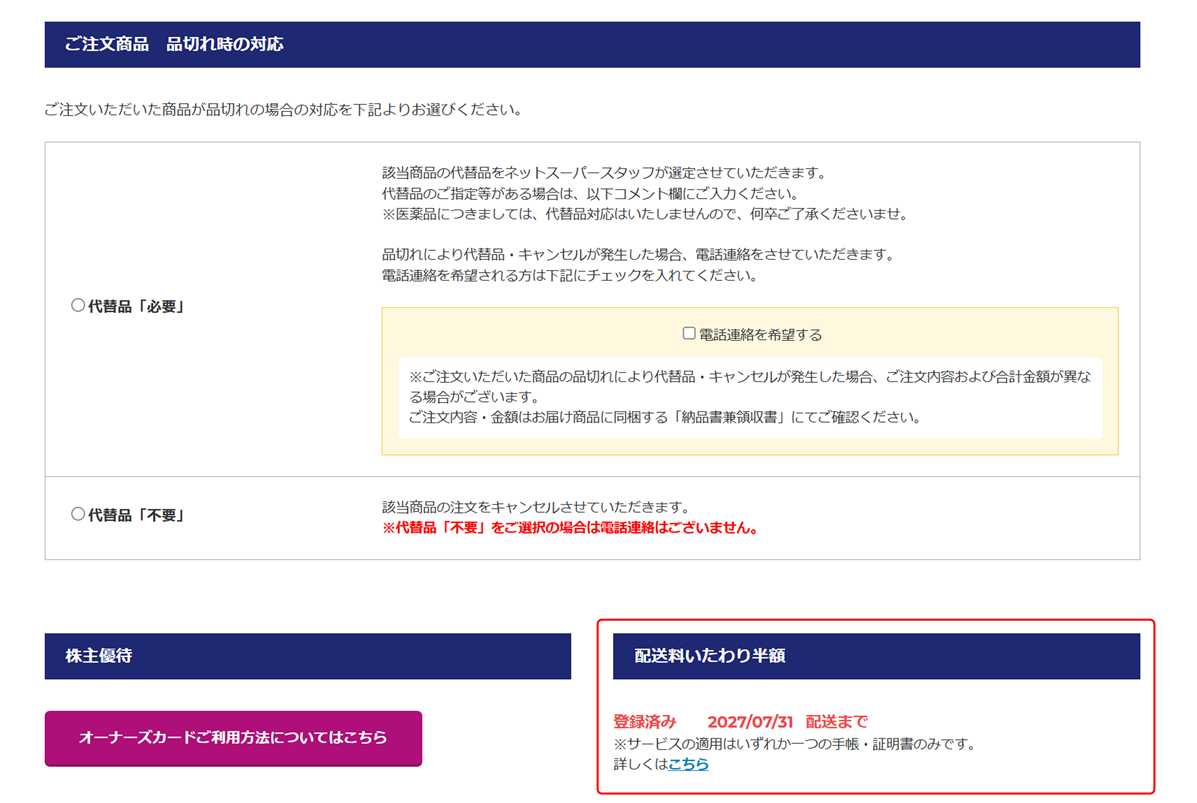
Task: Click the ネットスーパースタッフが選定 description line
Action: (x=604, y=172)
